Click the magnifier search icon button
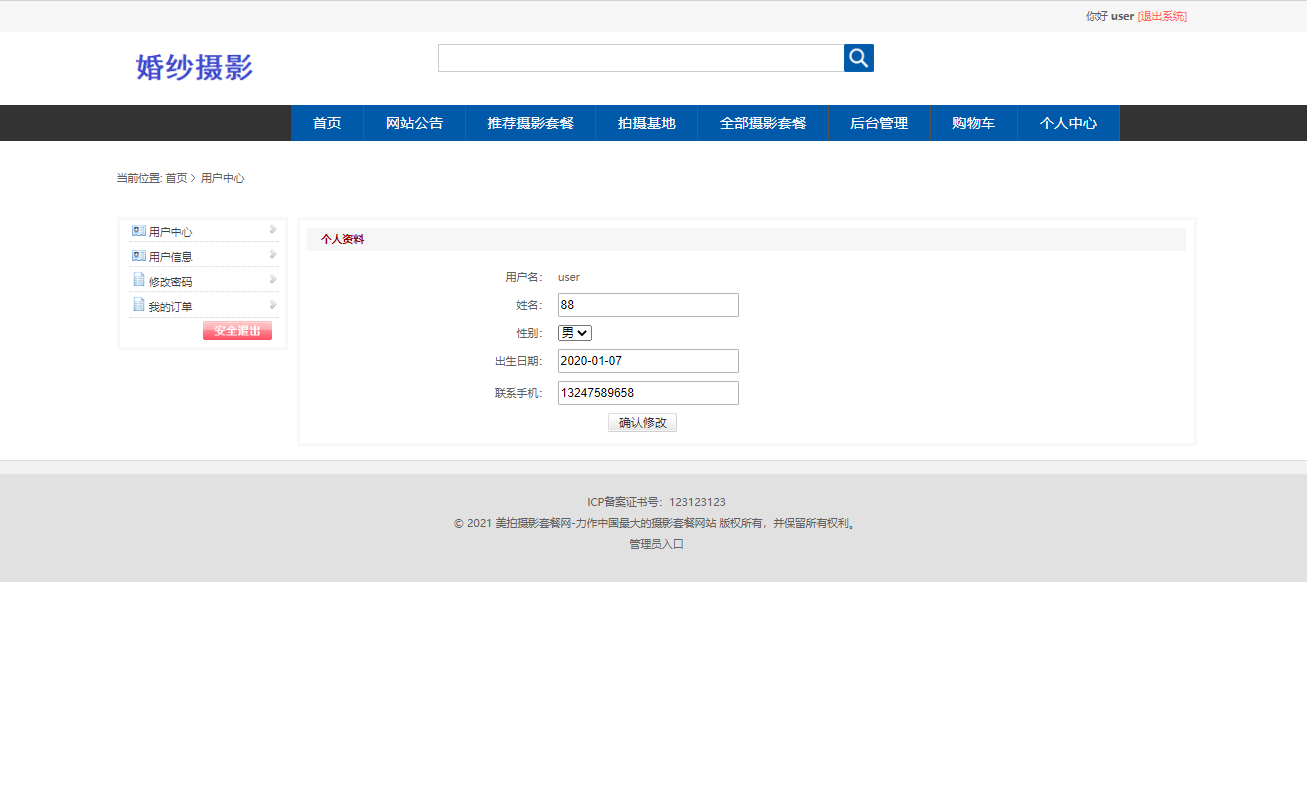 pyautogui.click(x=858, y=58)
